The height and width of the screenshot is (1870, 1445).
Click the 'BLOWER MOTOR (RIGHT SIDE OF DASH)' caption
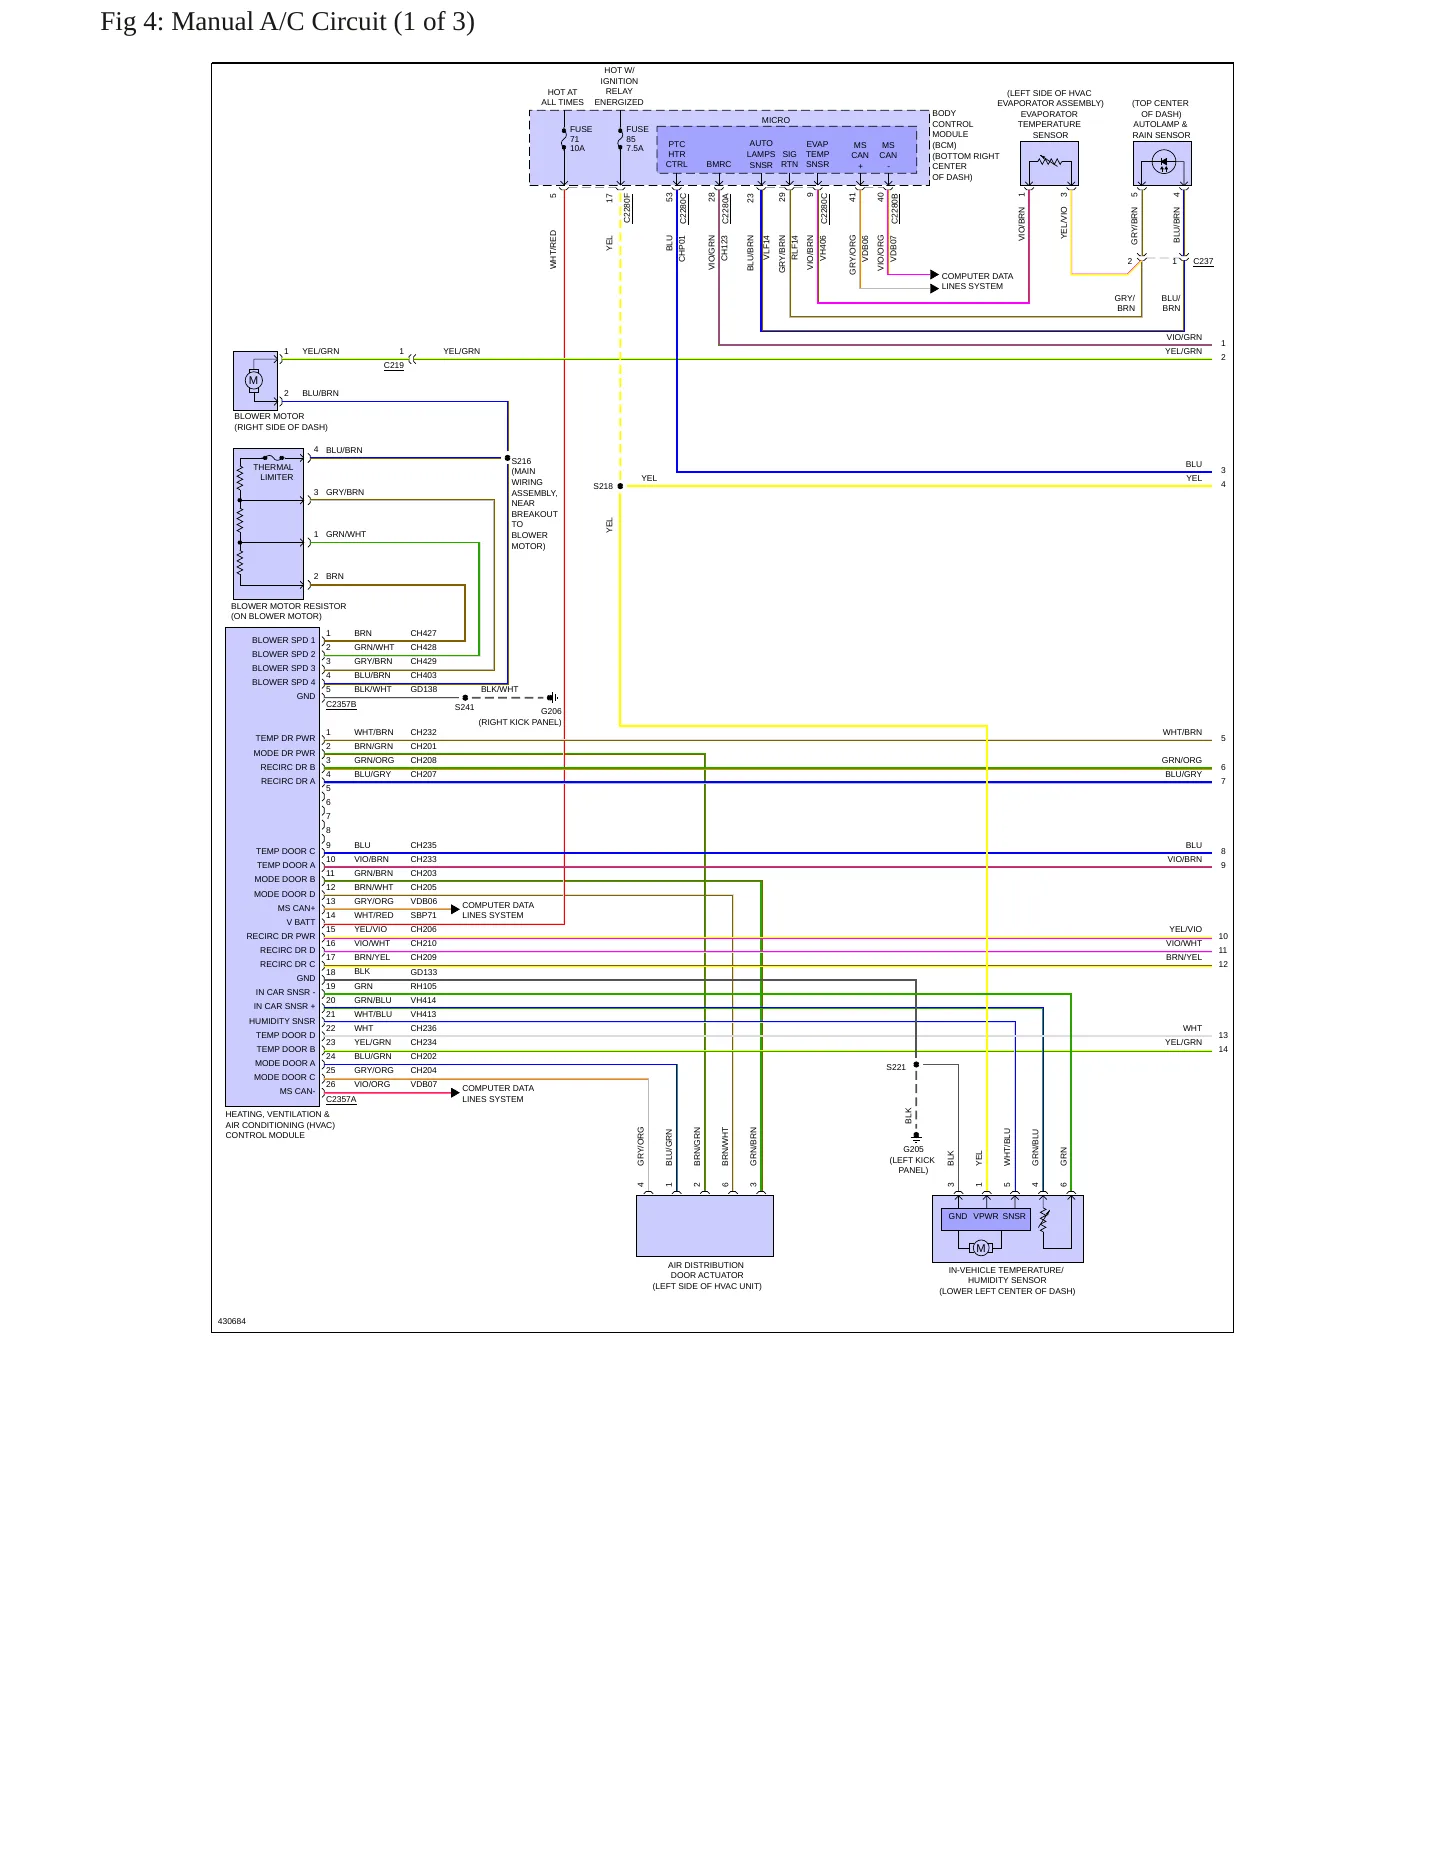click(281, 421)
